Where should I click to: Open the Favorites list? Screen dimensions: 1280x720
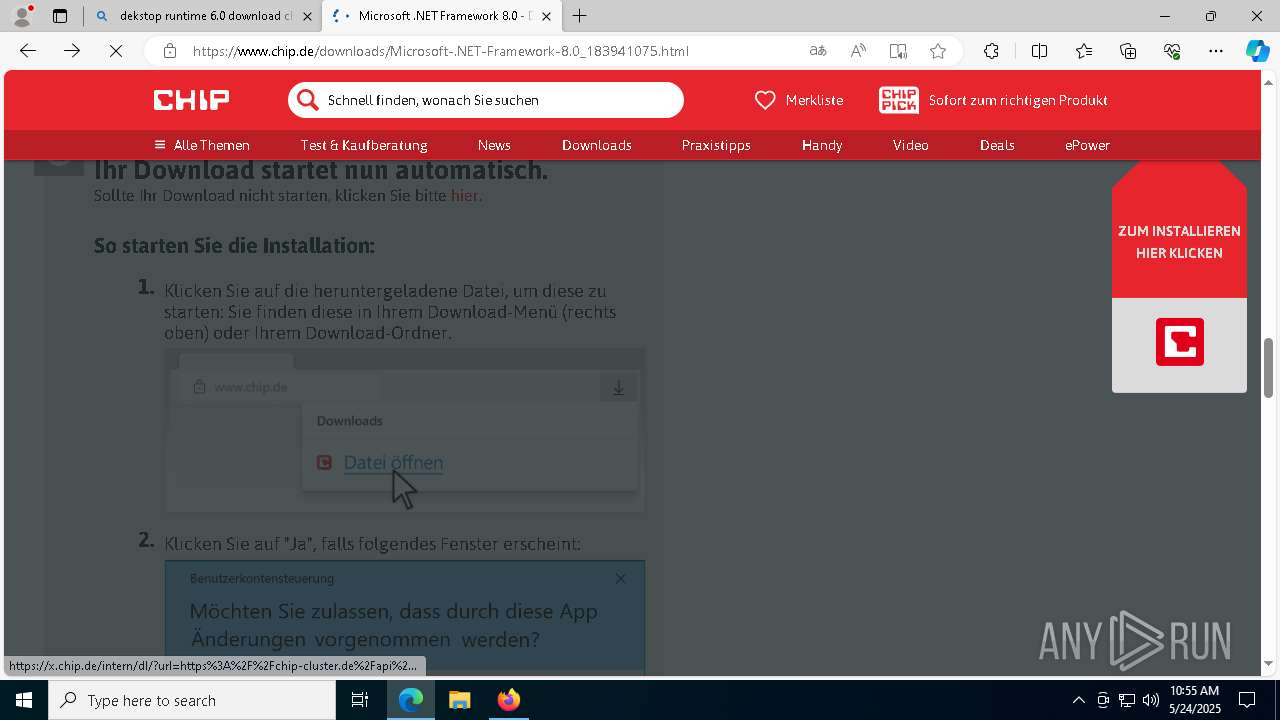[1084, 51]
